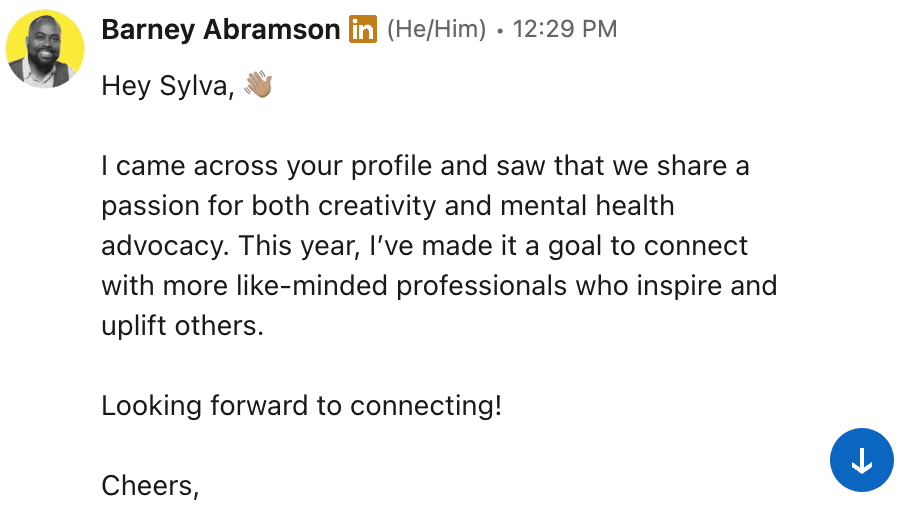Open the Barney Abramson name link
The width and height of the screenshot is (918, 510).
coord(221,30)
